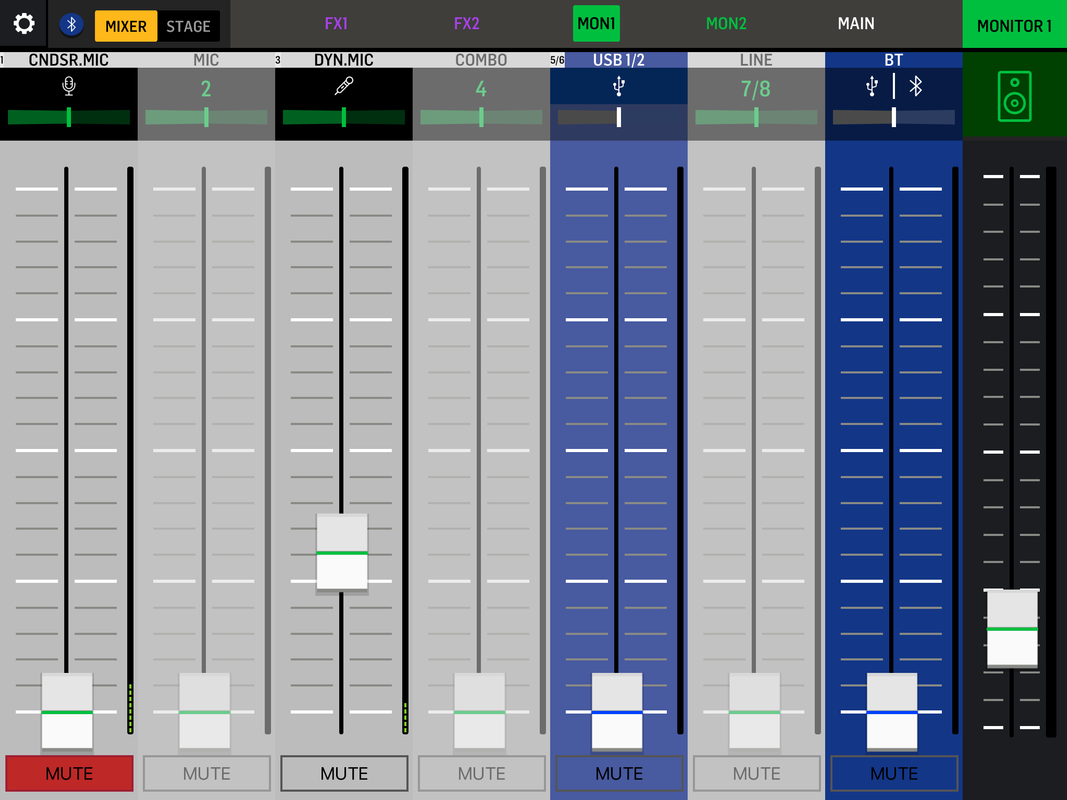Click the DYN.MIC pan slider
The height and width of the screenshot is (800, 1067).
tap(344, 117)
